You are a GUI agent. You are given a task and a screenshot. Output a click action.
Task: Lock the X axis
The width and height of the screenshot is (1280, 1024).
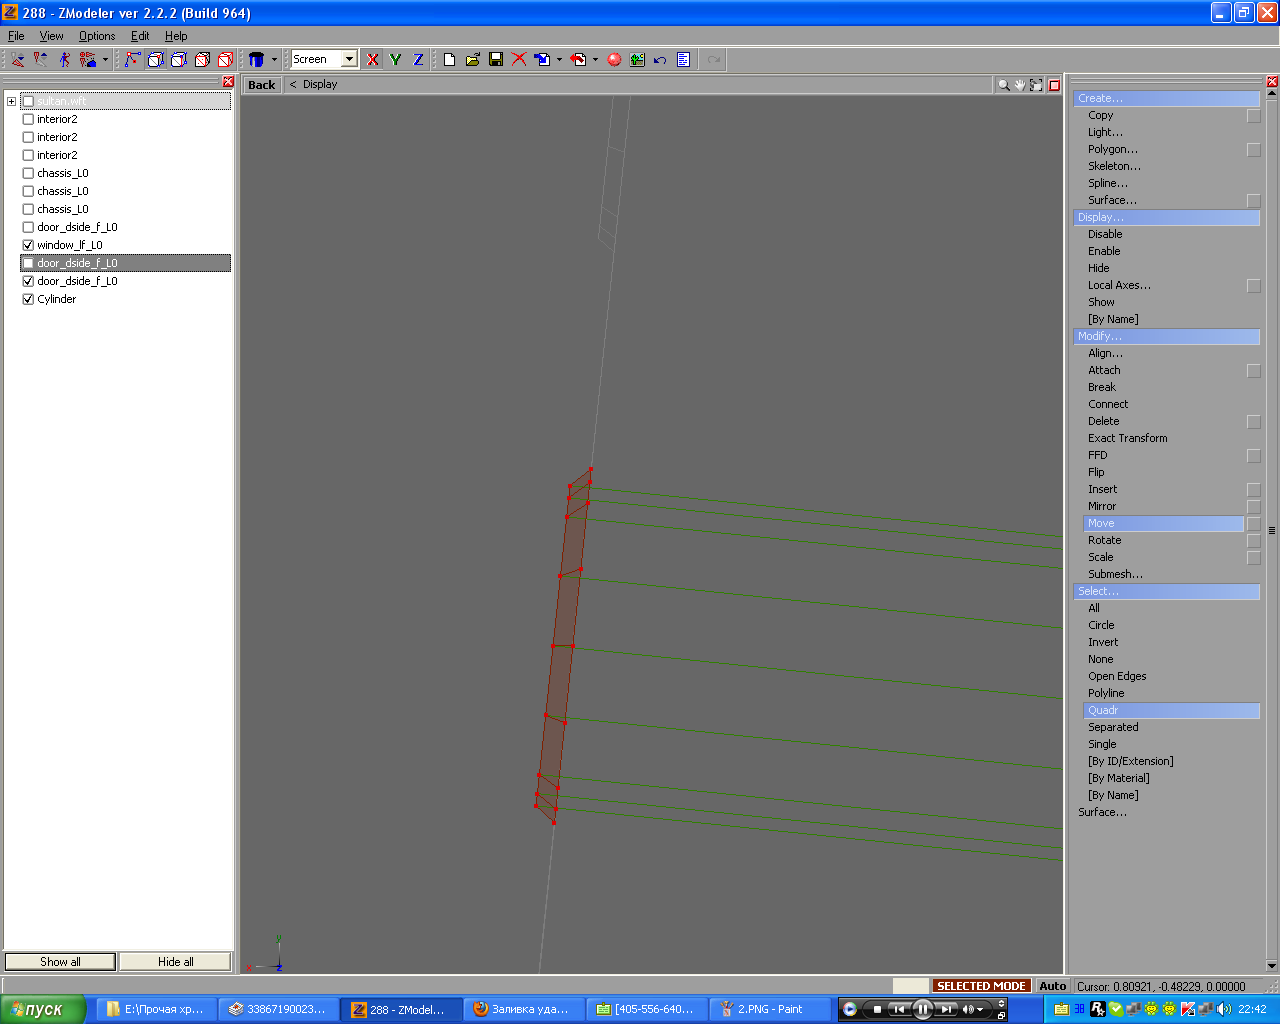tap(373, 60)
